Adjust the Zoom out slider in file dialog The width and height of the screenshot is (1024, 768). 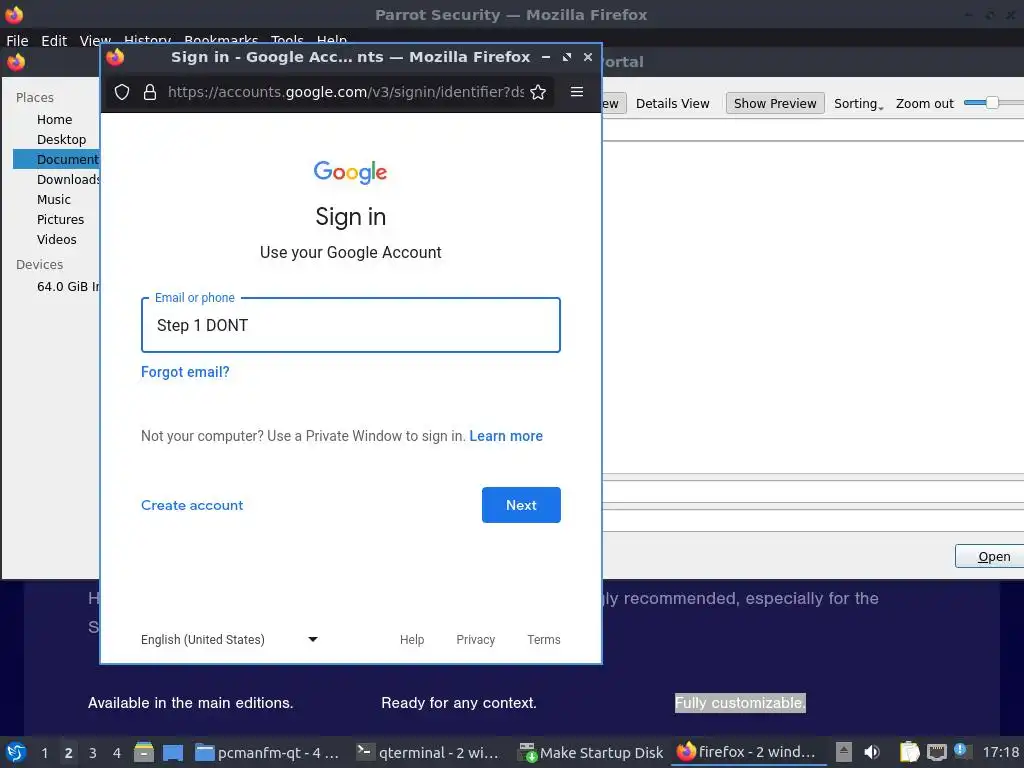(992, 103)
